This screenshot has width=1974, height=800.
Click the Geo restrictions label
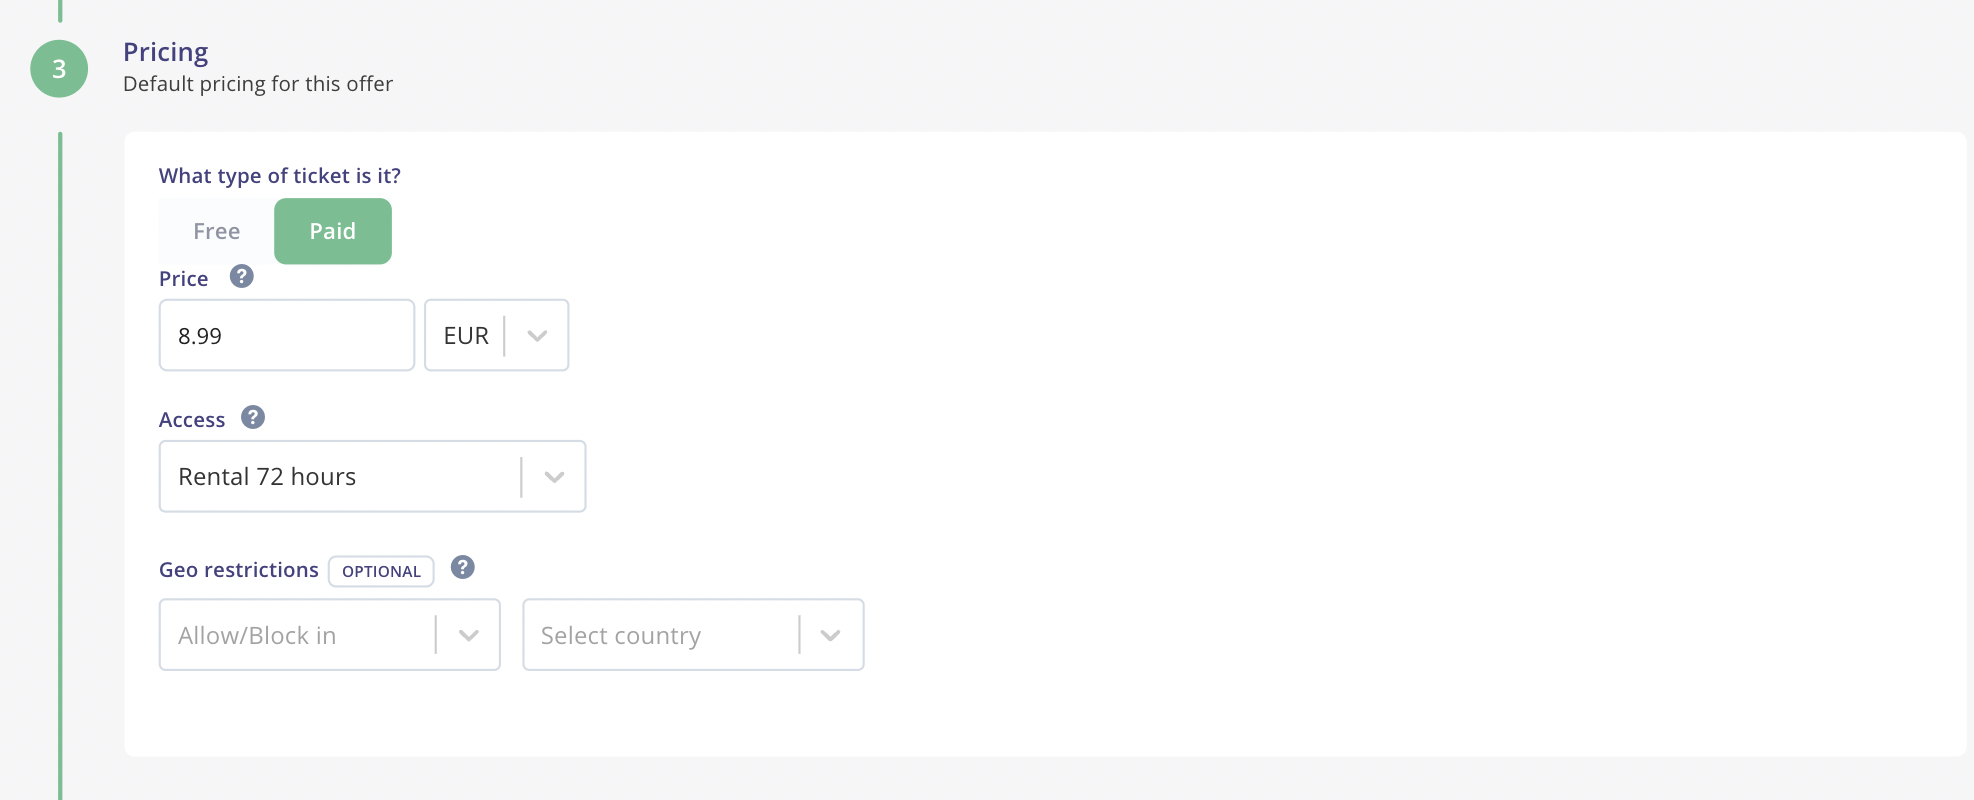click(239, 570)
